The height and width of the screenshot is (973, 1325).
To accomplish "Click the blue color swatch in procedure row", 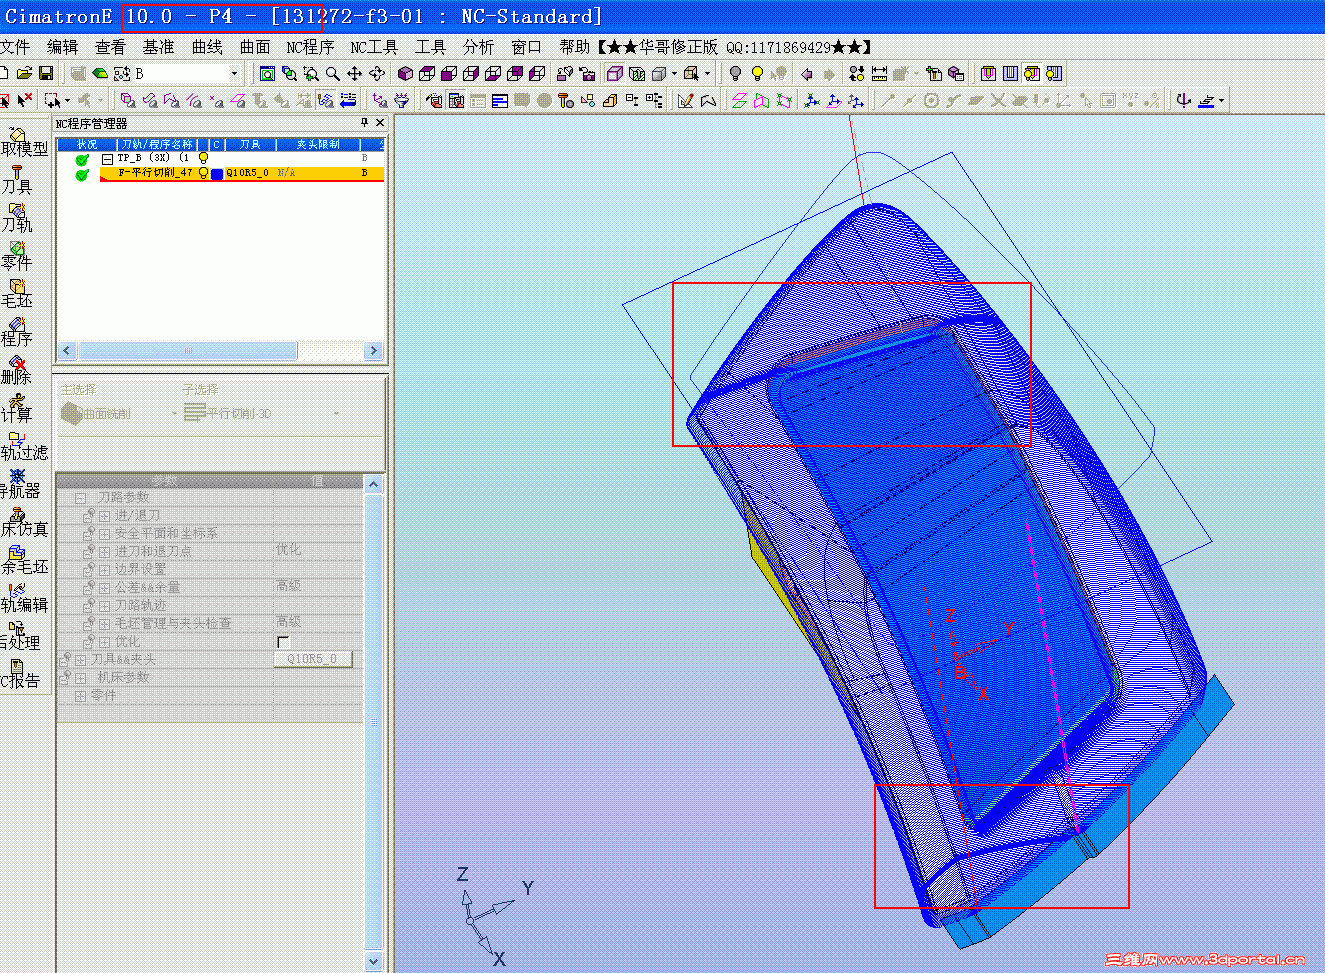I will click(x=217, y=174).
